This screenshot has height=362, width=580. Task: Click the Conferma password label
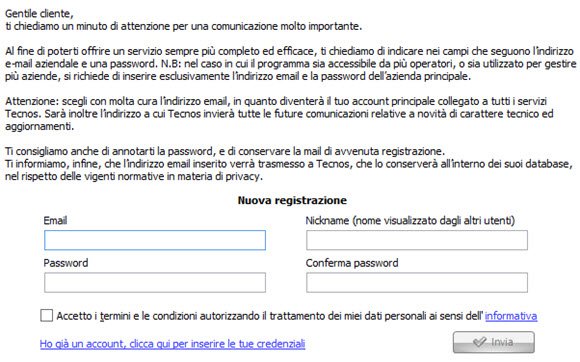(352, 263)
